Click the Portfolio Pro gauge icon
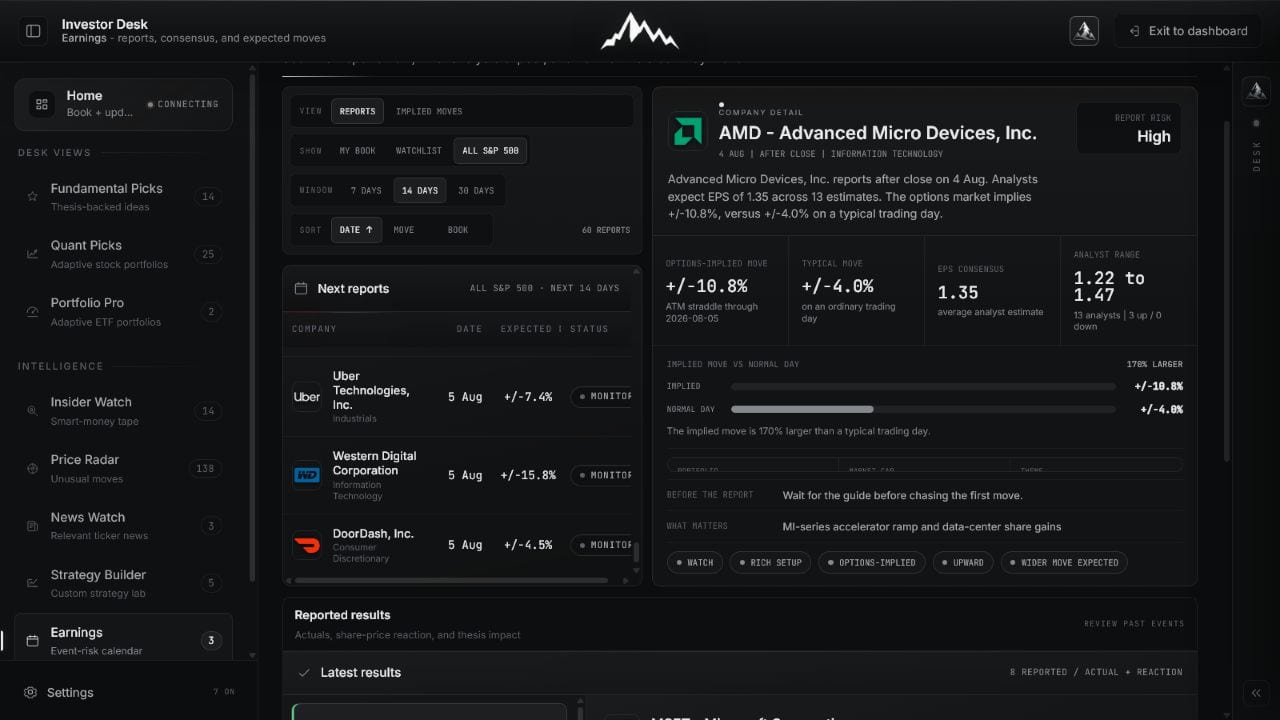This screenshot has width=1280, height=720. point(32,312)
